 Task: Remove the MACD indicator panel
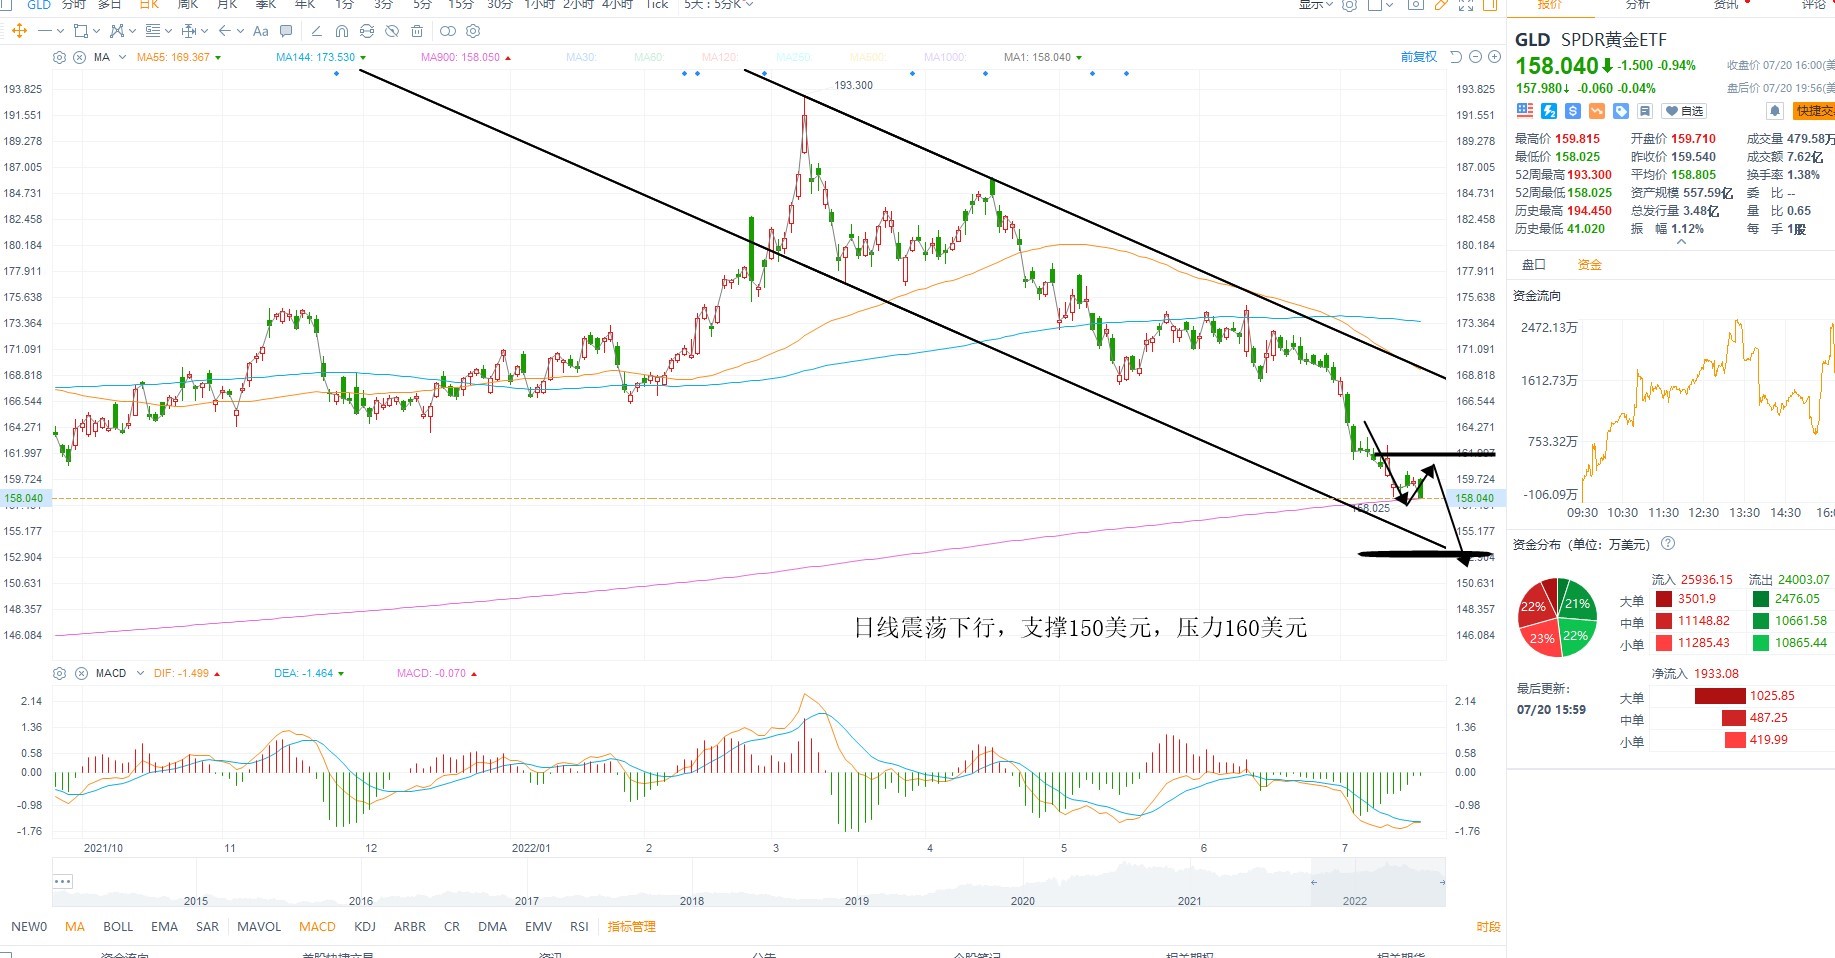click(x=79, y=673)
